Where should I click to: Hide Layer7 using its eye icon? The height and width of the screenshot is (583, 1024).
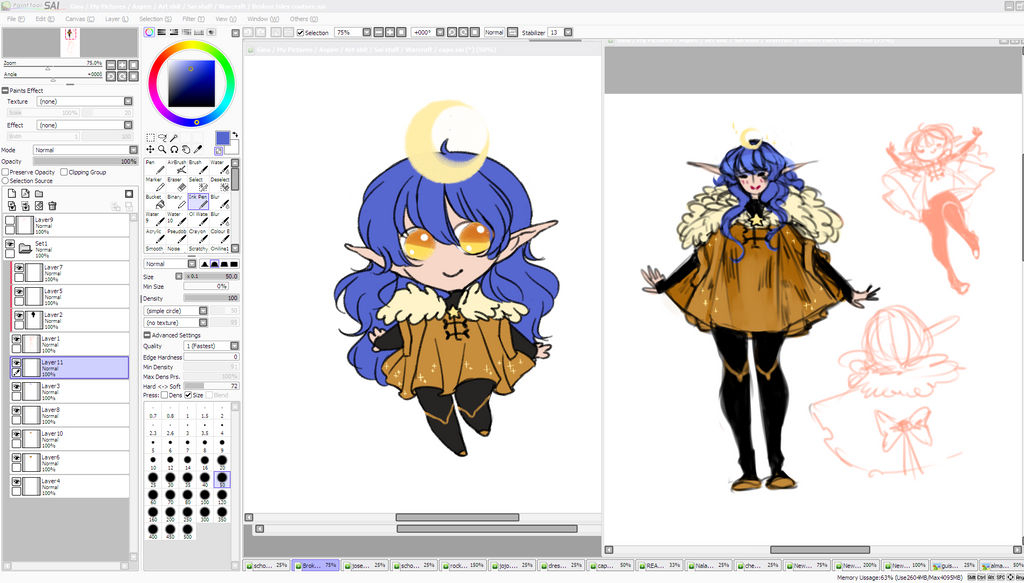19,268
